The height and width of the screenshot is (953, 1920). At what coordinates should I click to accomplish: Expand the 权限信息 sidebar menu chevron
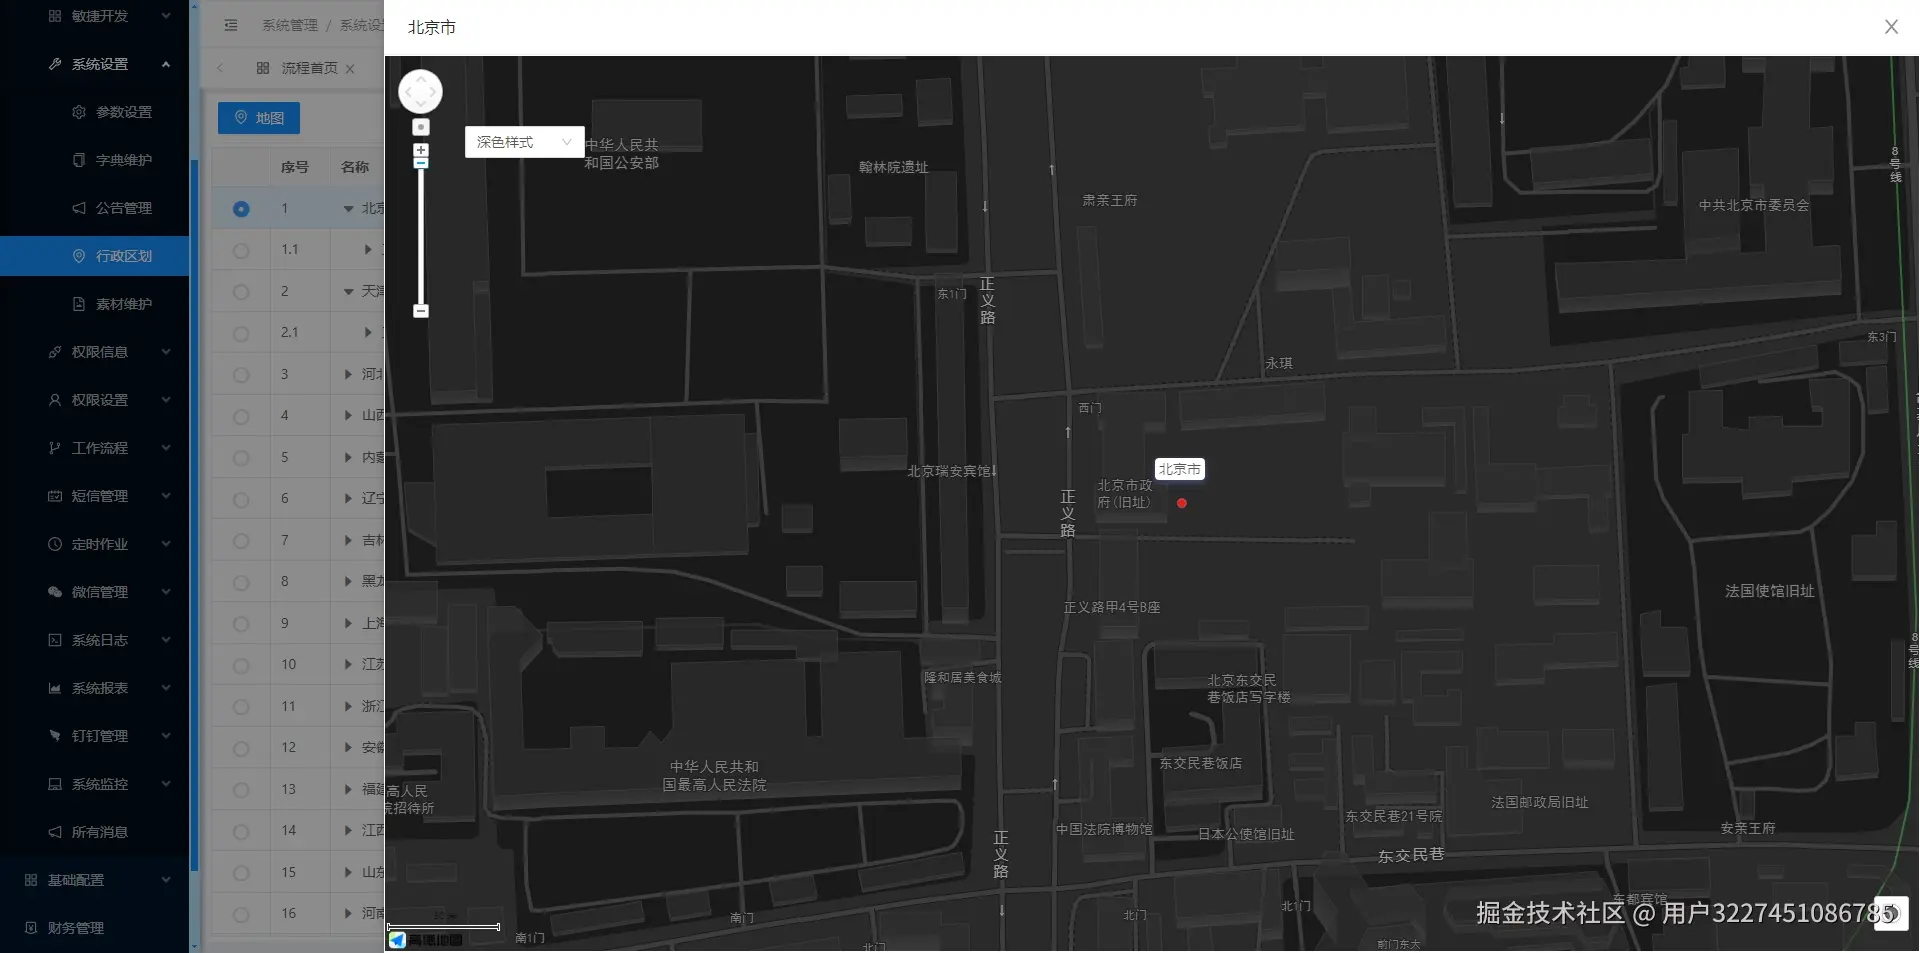tap(166, 352)
